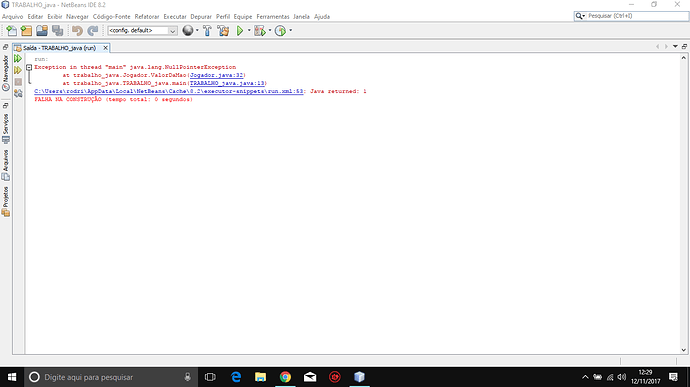Run the project with green arrow
690x387 pixels.
(x=240, y=30)
